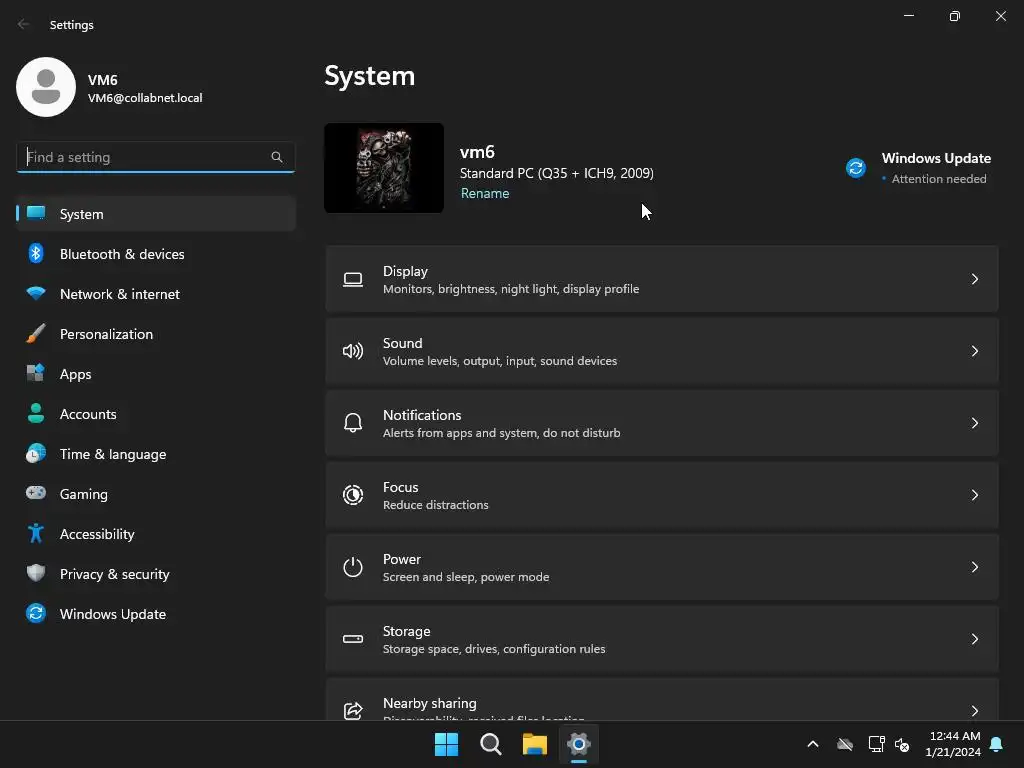Viewport: 1024px width, 768px height.
Task: Expand the Power settings chevron
Action: point(974,567)
